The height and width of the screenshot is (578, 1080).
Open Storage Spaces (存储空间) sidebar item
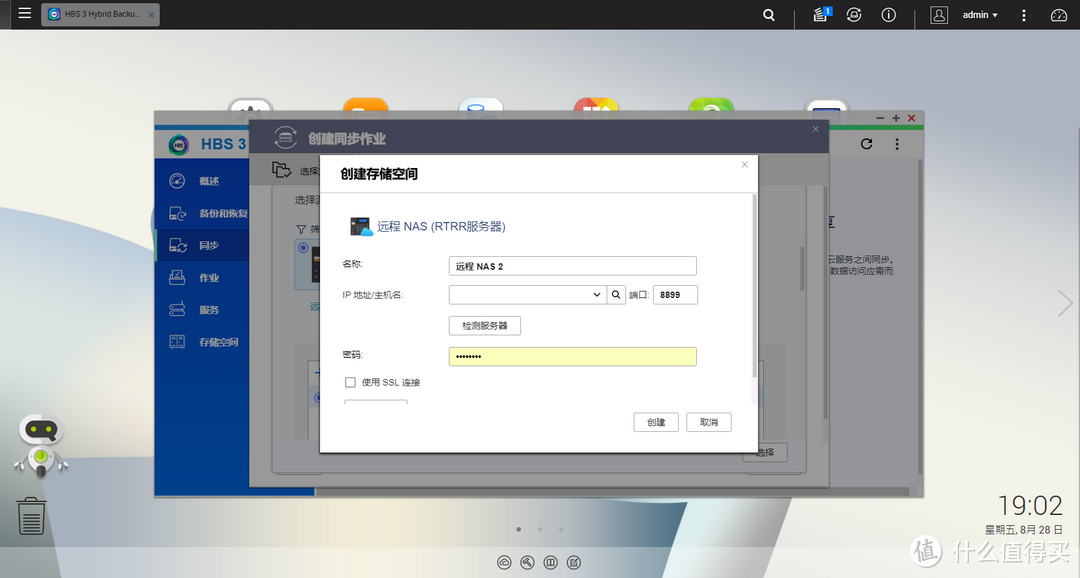(x=202, y=342)
